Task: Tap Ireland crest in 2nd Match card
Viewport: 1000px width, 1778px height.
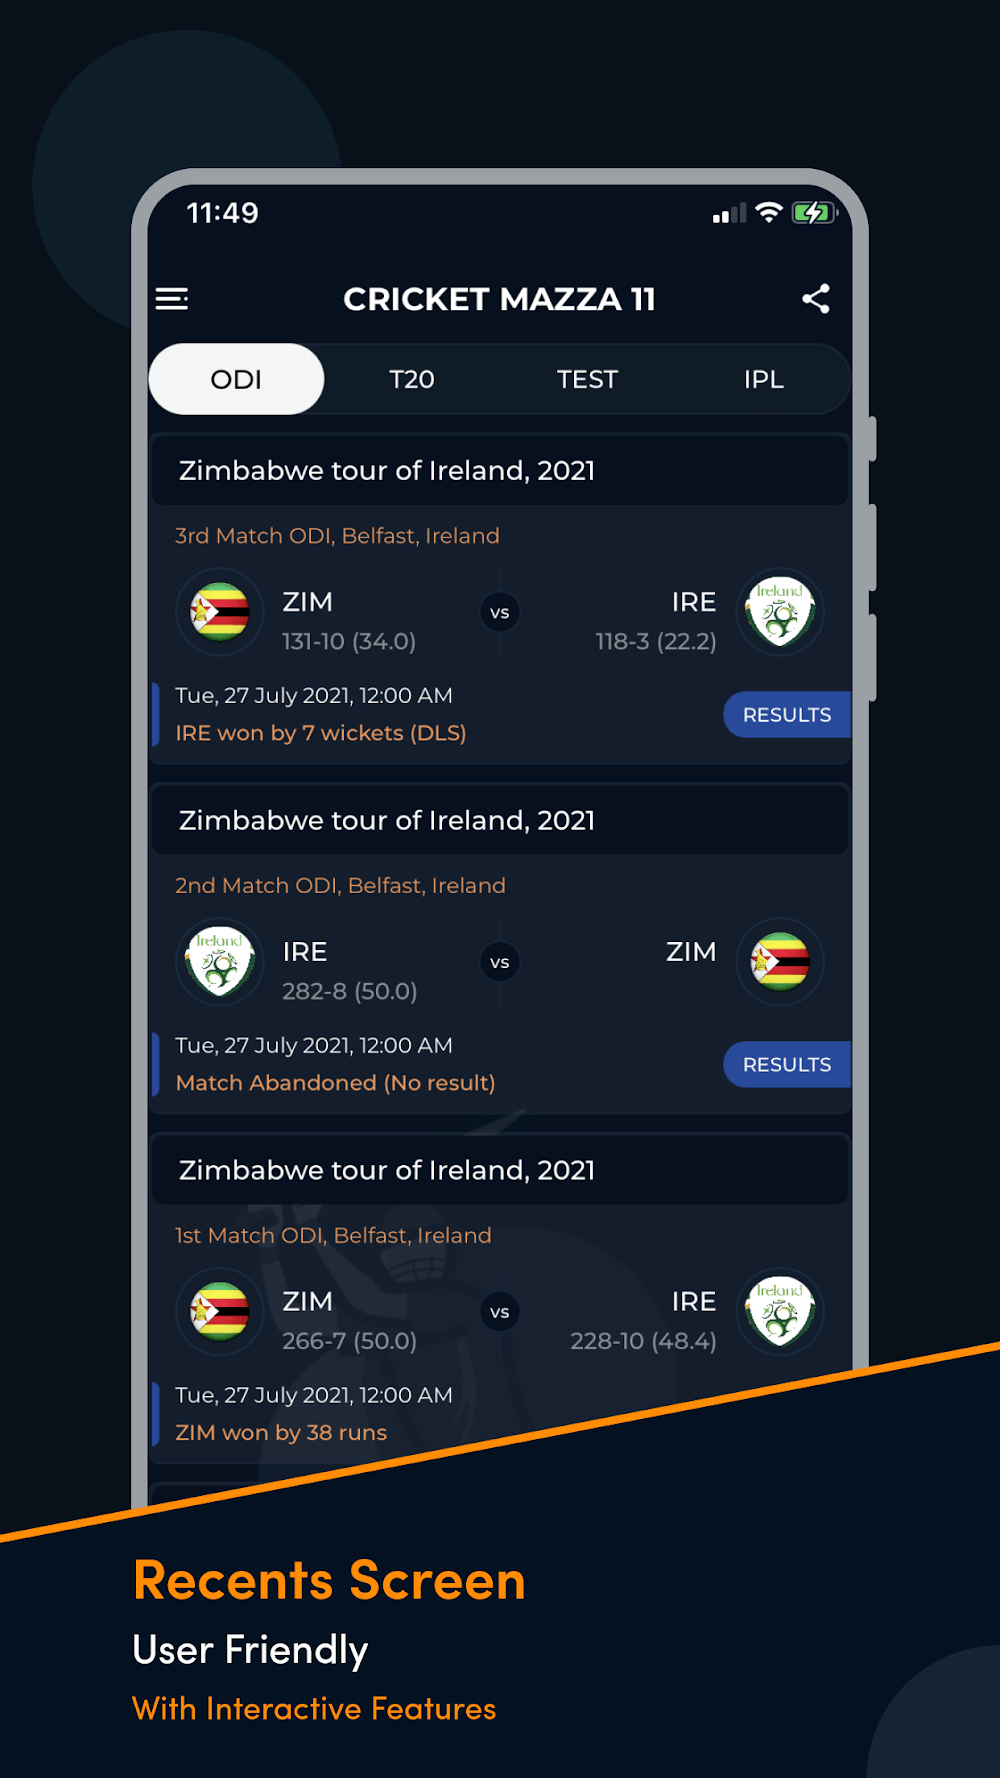Action: click(220, 962)
